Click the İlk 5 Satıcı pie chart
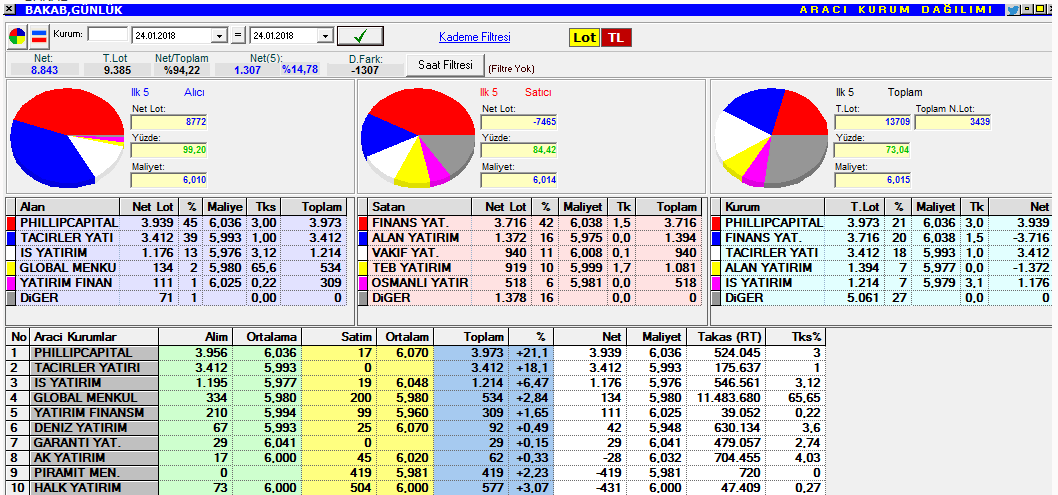 (x=418, y=137)
